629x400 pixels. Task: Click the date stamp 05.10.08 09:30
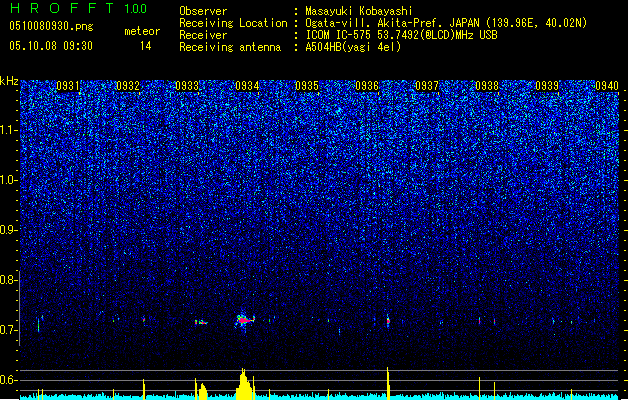click(51, 46)
